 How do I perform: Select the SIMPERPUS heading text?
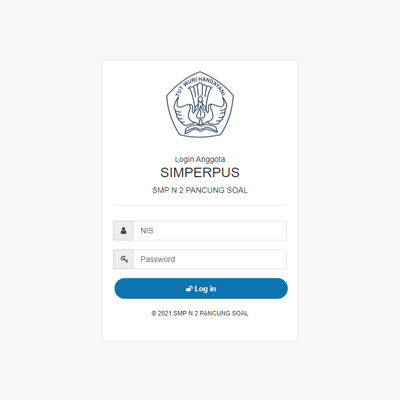click(x=200, y=173)
